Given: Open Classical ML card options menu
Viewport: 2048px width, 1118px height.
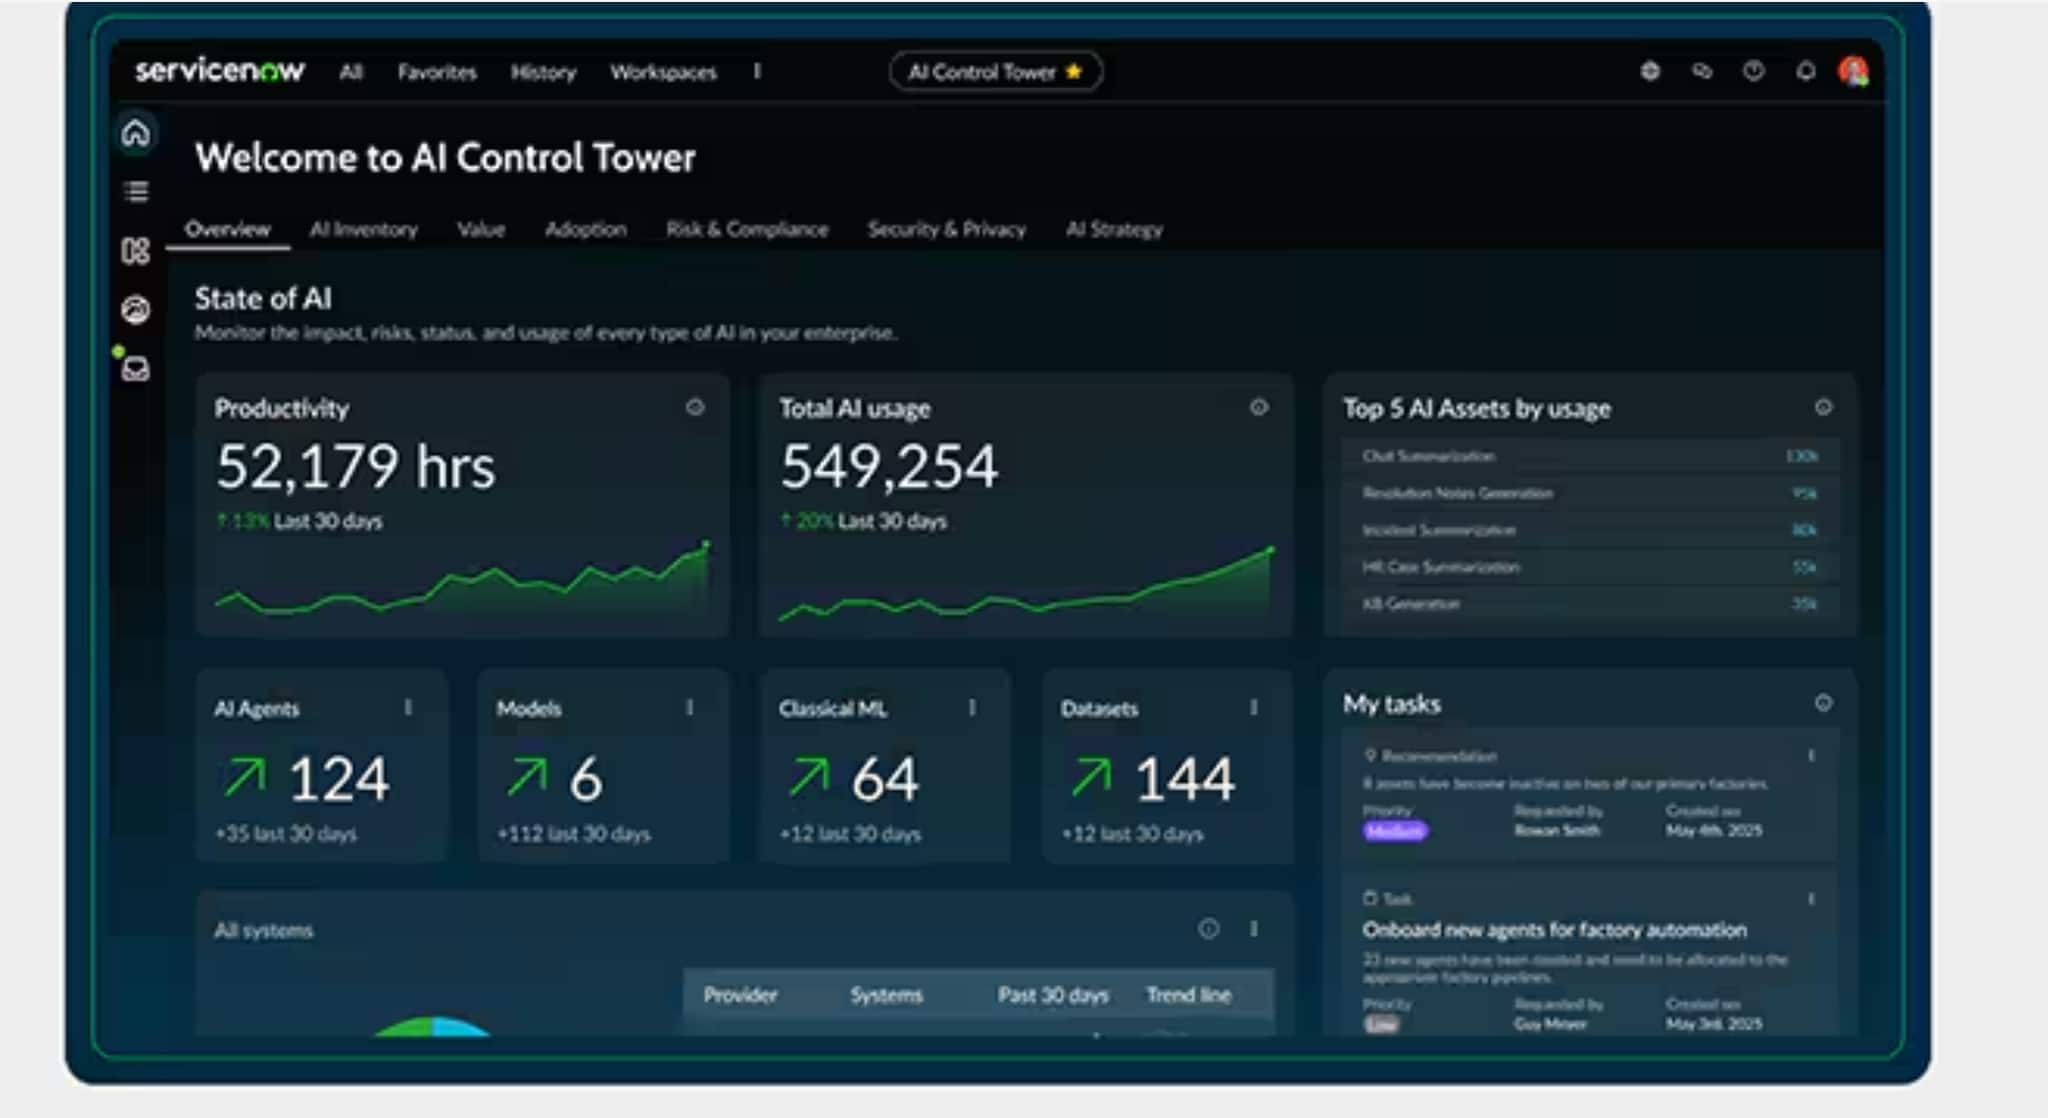Looking at the screenshot, I should [x=972, y=708].
